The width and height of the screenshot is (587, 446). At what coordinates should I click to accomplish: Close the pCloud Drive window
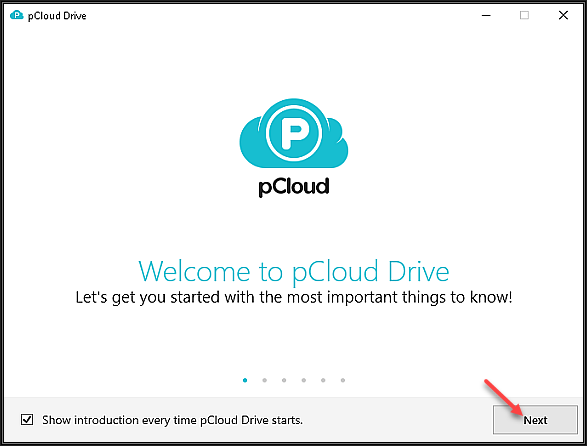[x=563, y=15]
